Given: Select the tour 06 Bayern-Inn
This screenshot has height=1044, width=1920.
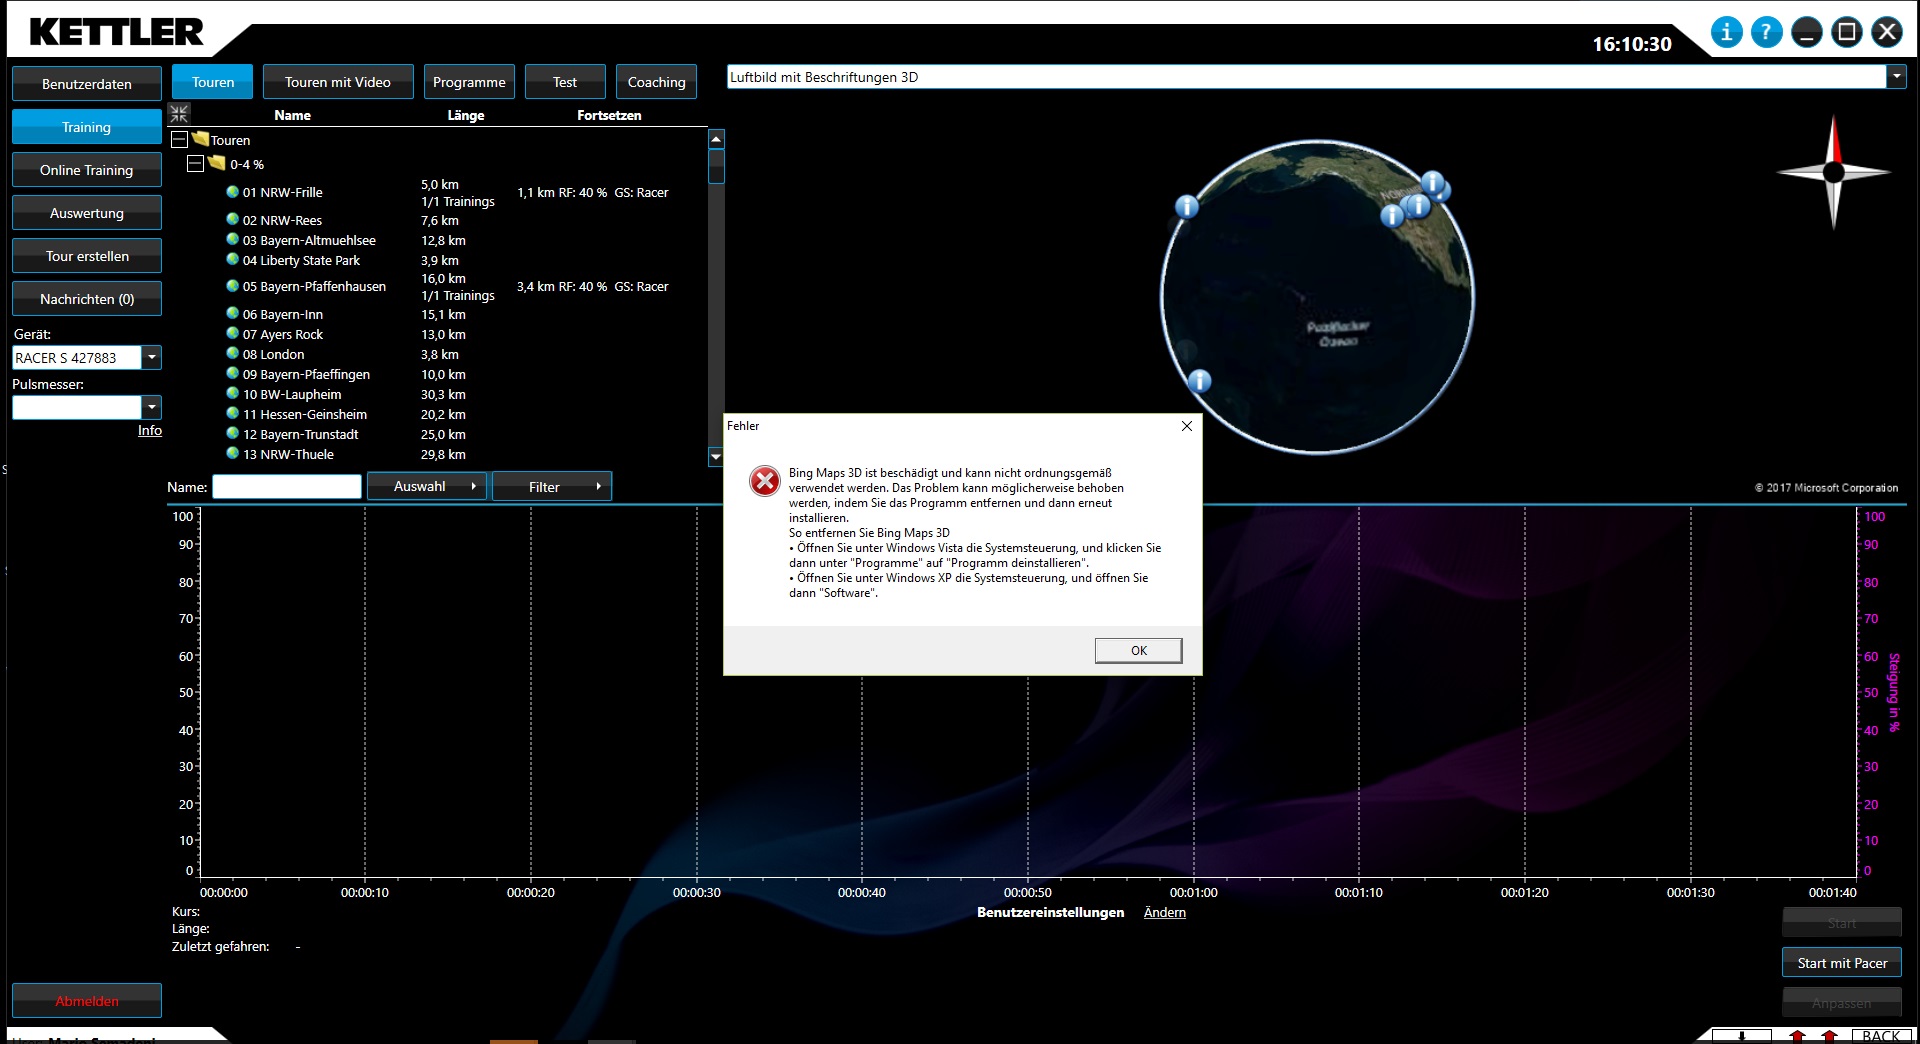Looking at the screenshot, I should 283,314.
